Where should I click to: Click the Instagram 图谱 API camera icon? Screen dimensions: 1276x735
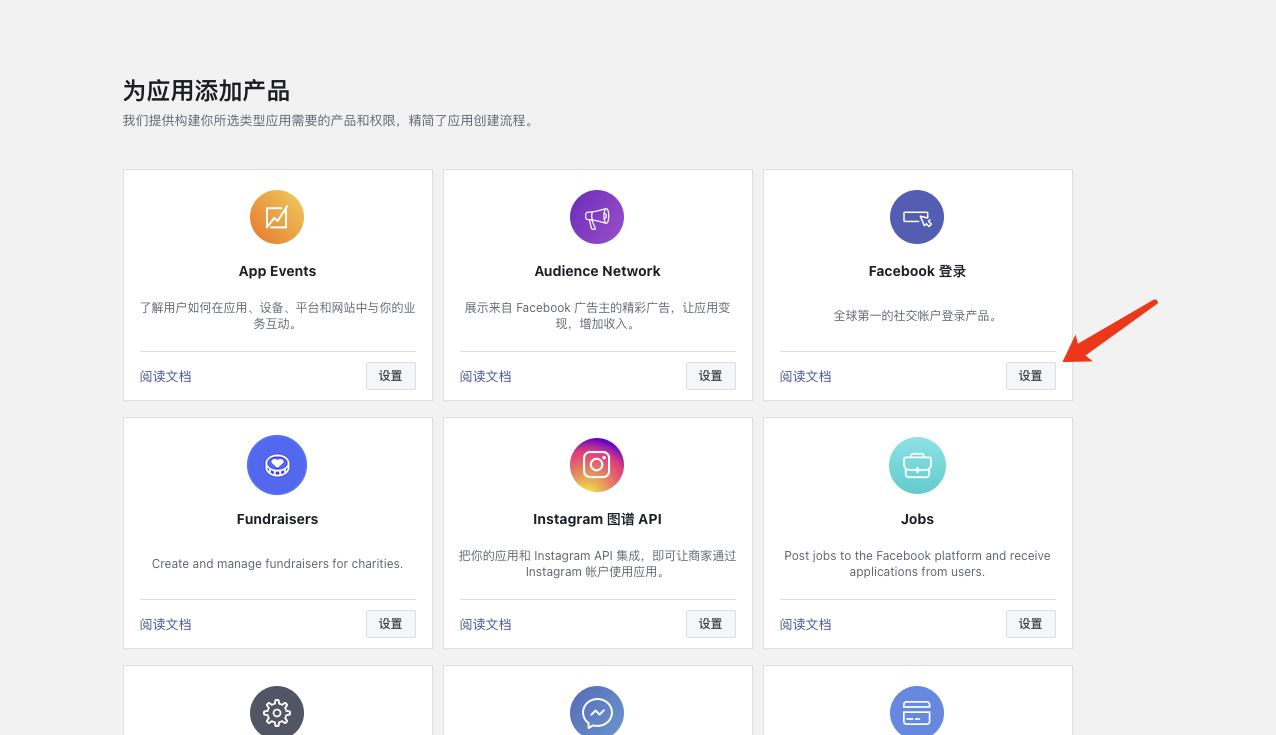[x=597, y=465]
